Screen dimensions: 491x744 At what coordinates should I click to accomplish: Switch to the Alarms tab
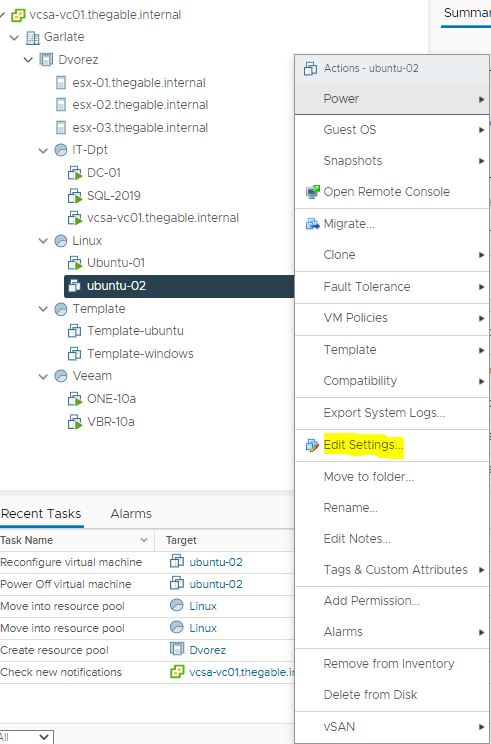(131, 514)
